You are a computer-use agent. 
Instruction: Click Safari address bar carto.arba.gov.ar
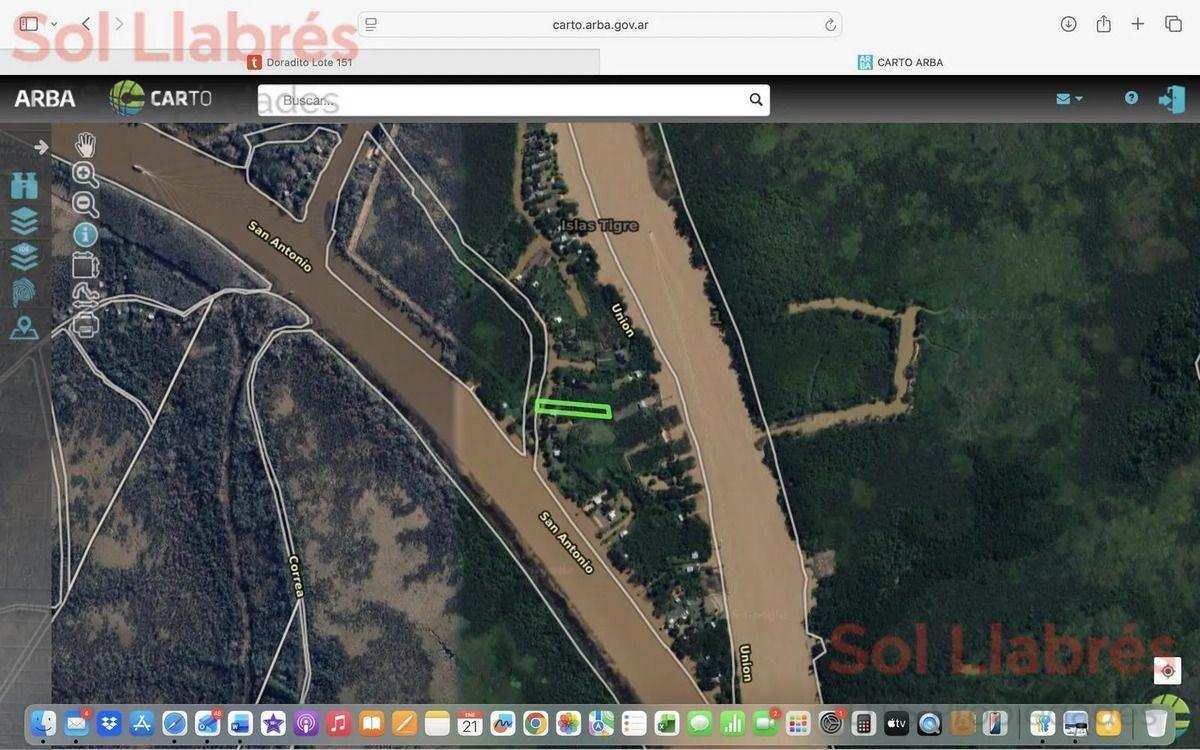point(600,24)
